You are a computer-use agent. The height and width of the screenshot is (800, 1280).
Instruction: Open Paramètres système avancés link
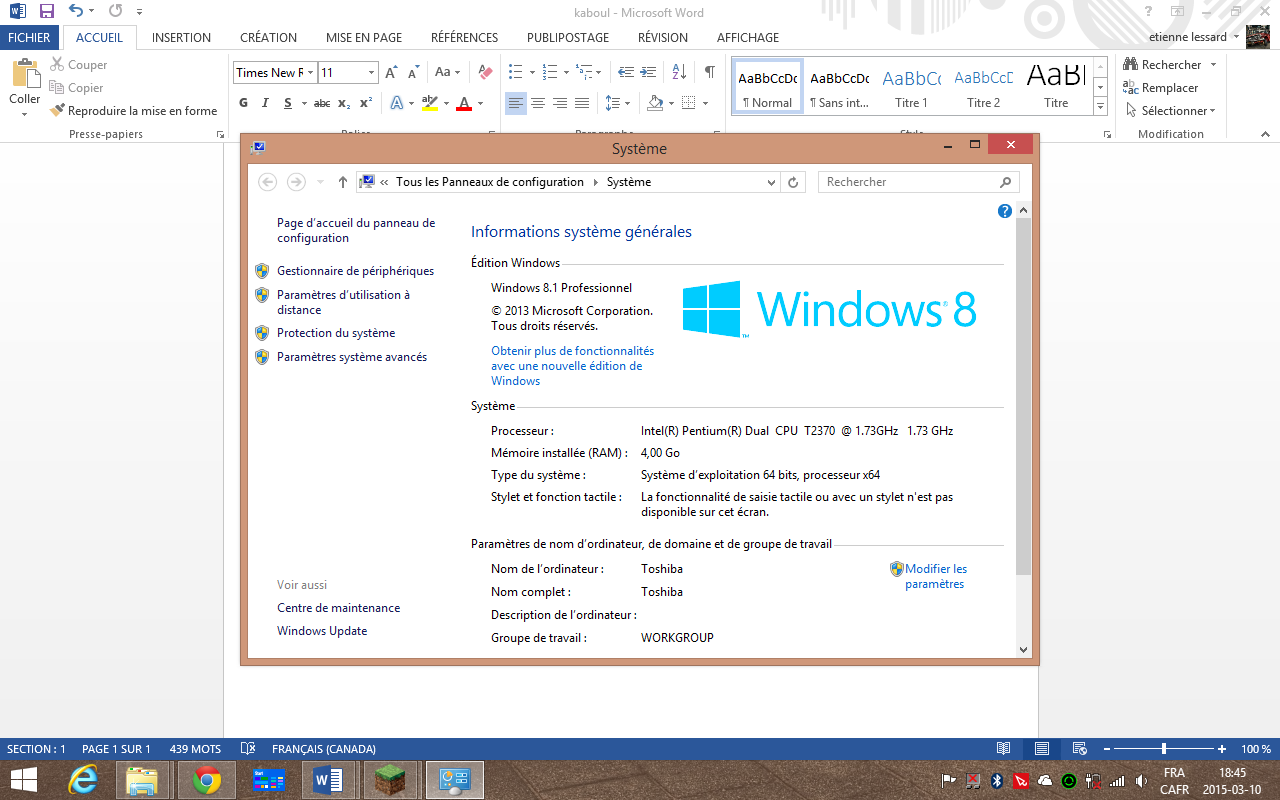coord(352,357)
